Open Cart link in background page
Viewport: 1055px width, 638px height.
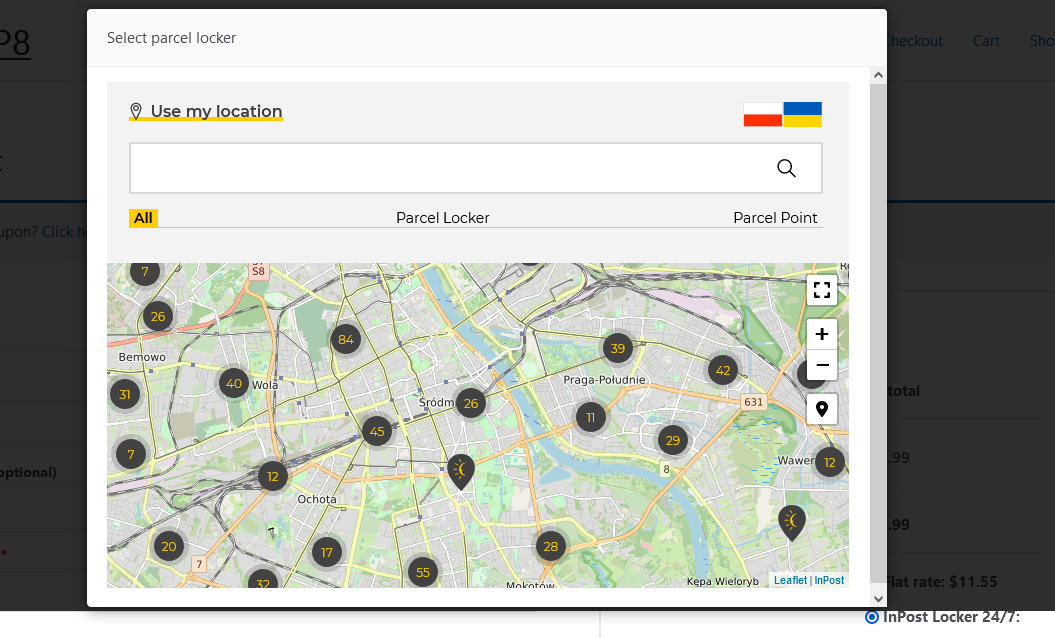pyautogui.click(x=986, y=41)
